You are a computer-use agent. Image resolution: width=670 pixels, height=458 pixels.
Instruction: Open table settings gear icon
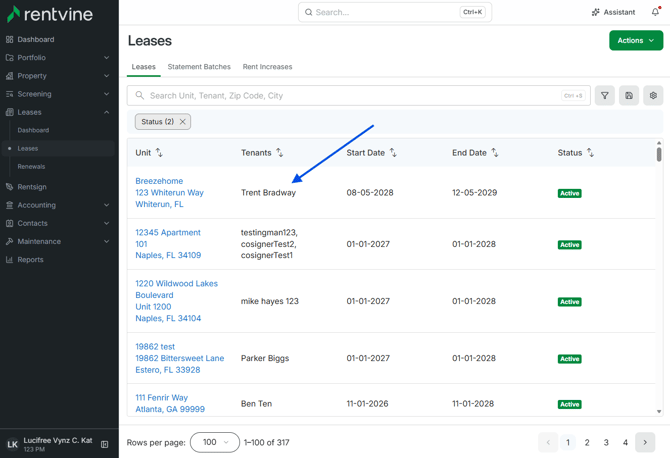(x=653, y=96)
